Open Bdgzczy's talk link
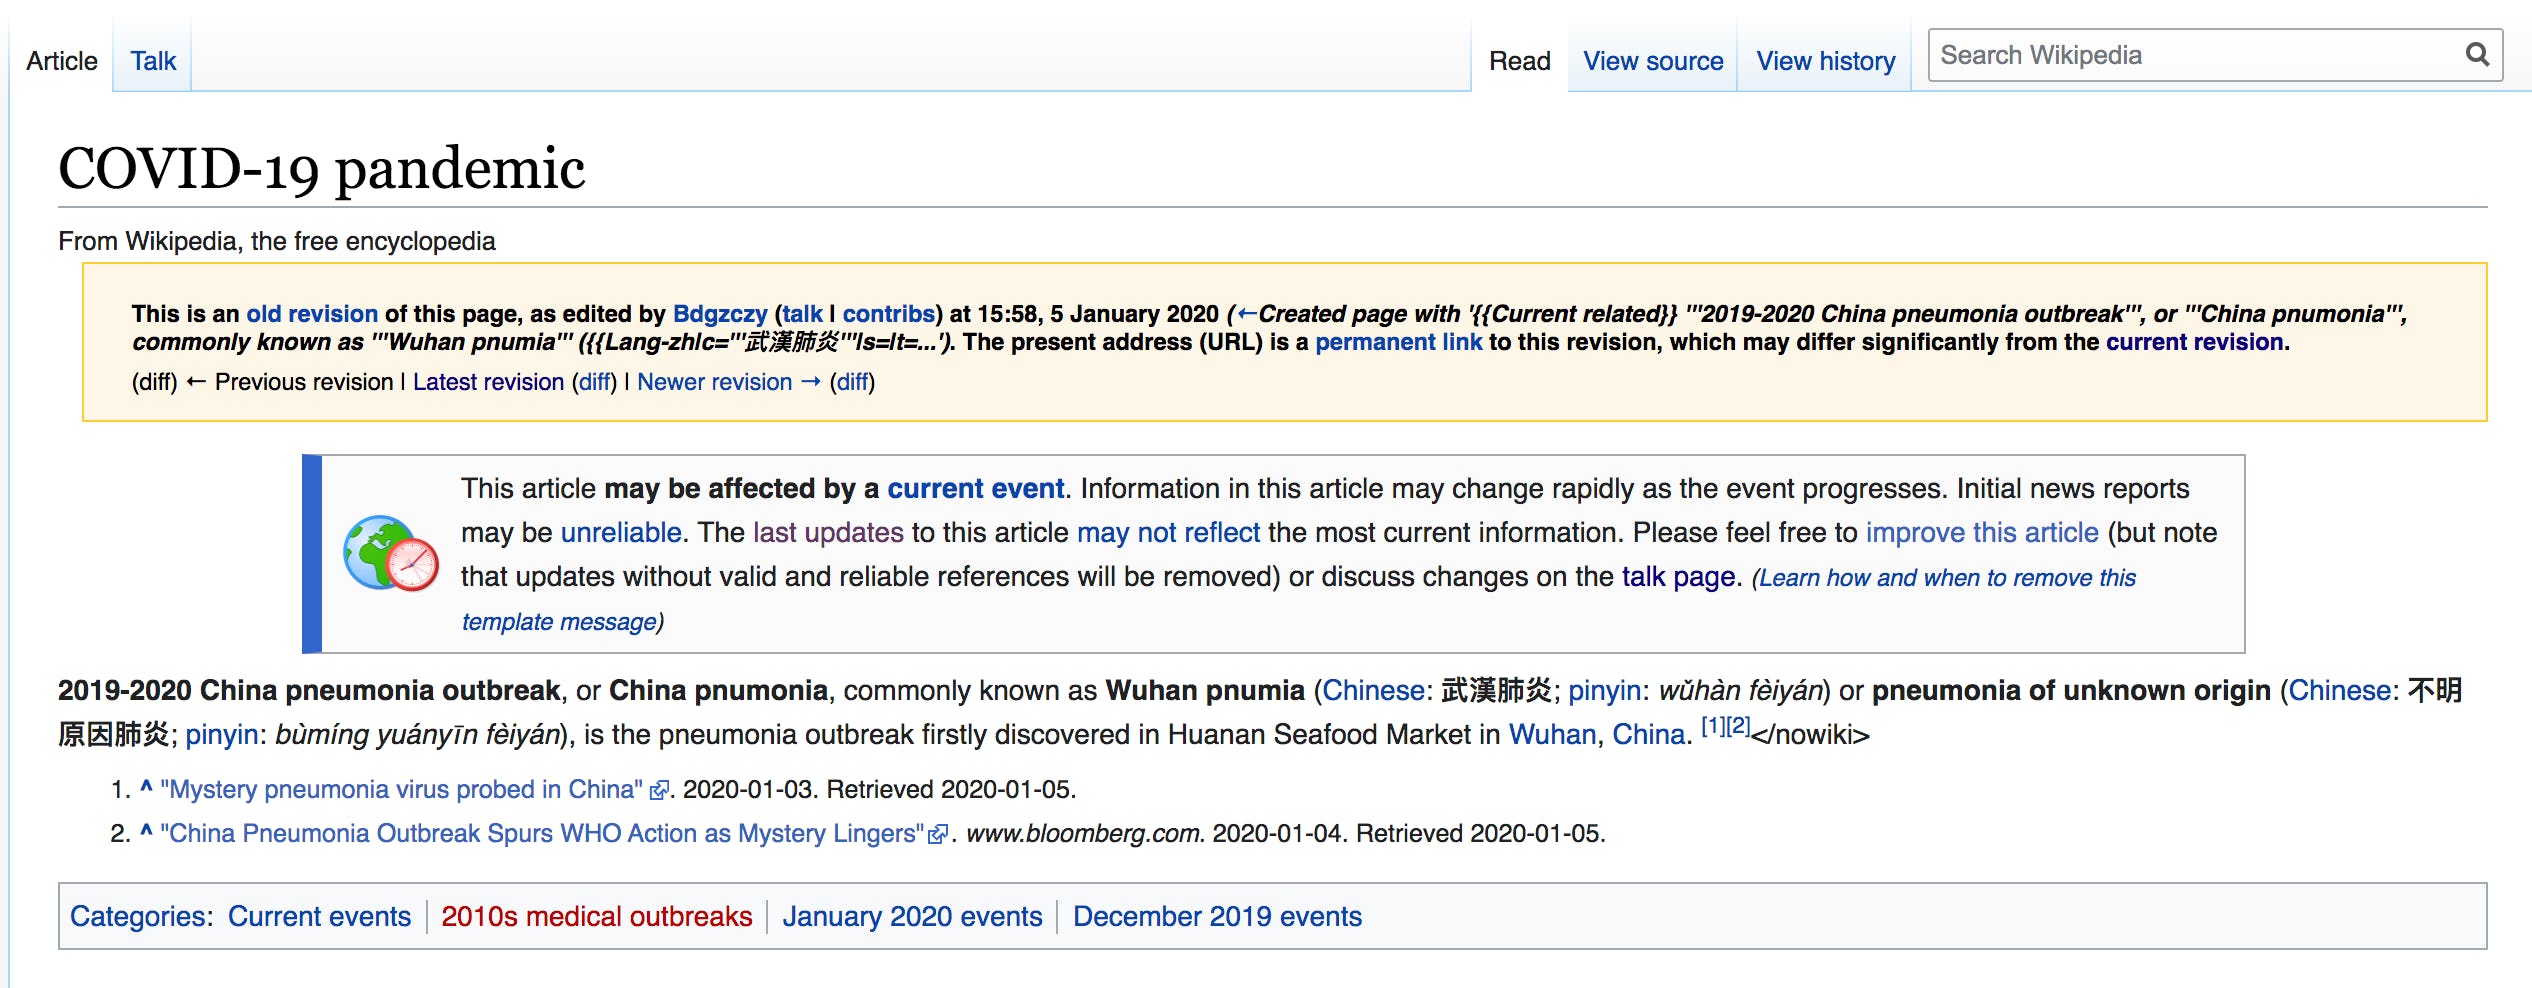The width and height of the screenshot is (2532, 988). [x=802, y=314]
